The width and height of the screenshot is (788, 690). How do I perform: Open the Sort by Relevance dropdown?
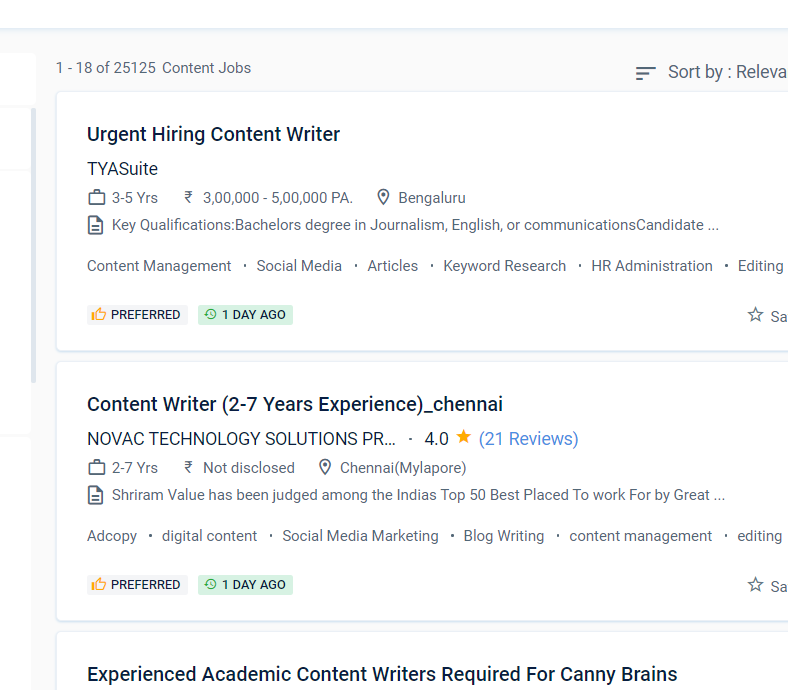point(727,72)
